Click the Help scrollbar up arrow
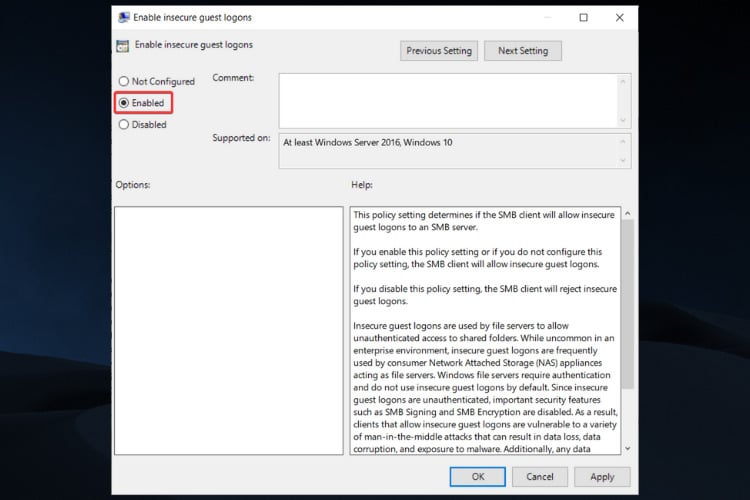 [x=628, y=213]
